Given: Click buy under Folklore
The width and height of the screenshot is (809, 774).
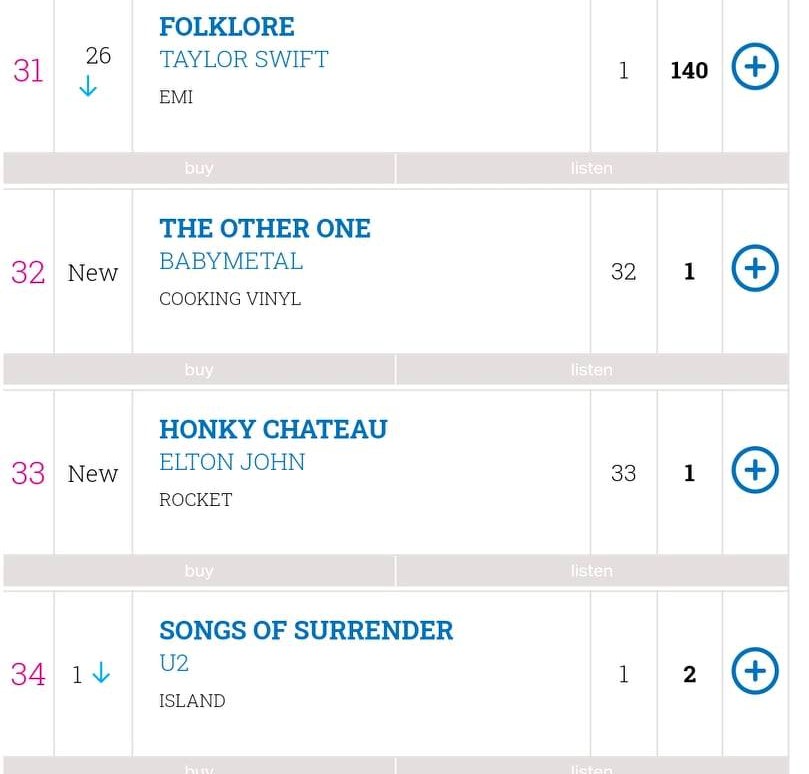Looking at the screenshot, I should click(x=199, y=168).
